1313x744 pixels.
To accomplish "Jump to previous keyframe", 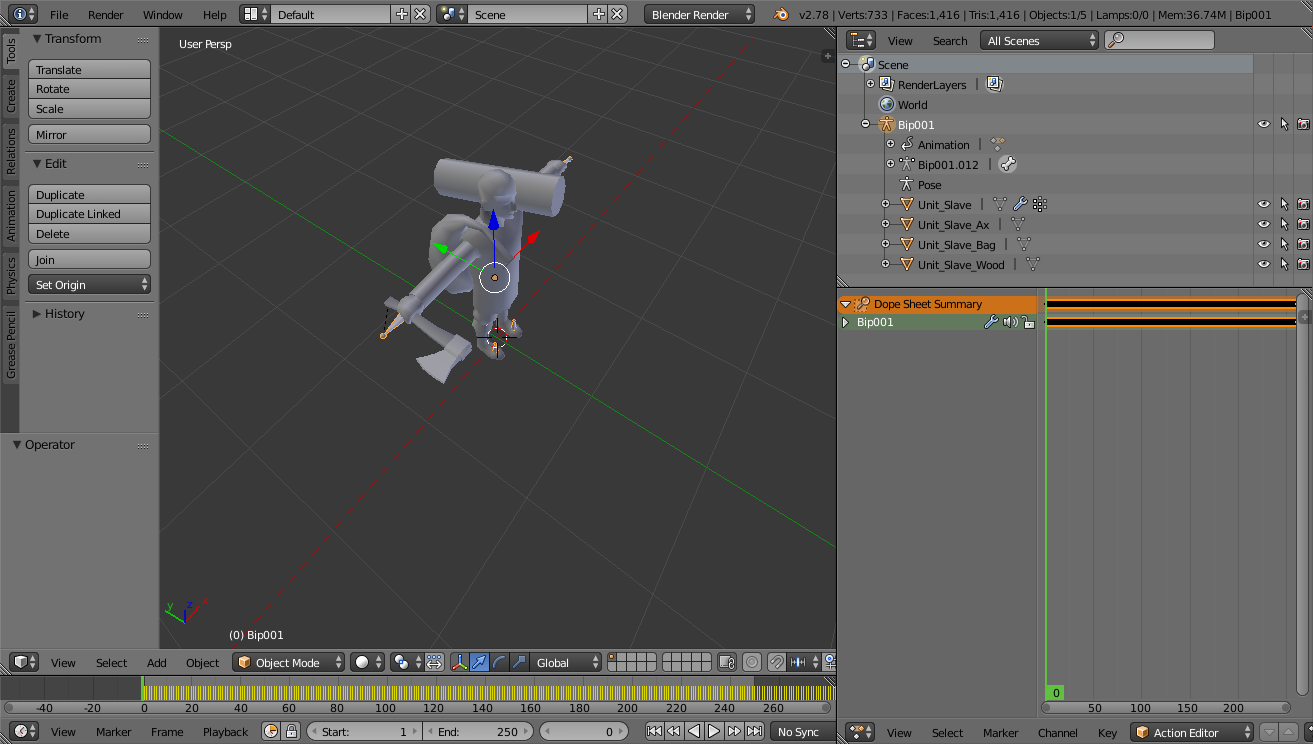I will click(x=674, y=731).
